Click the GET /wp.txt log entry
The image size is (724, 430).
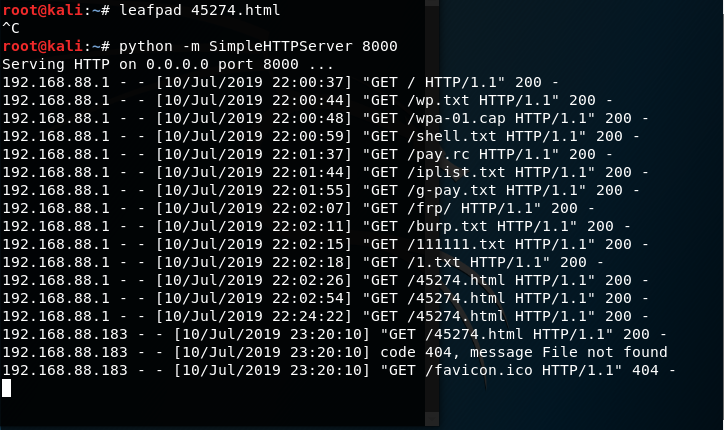[308, 100]
